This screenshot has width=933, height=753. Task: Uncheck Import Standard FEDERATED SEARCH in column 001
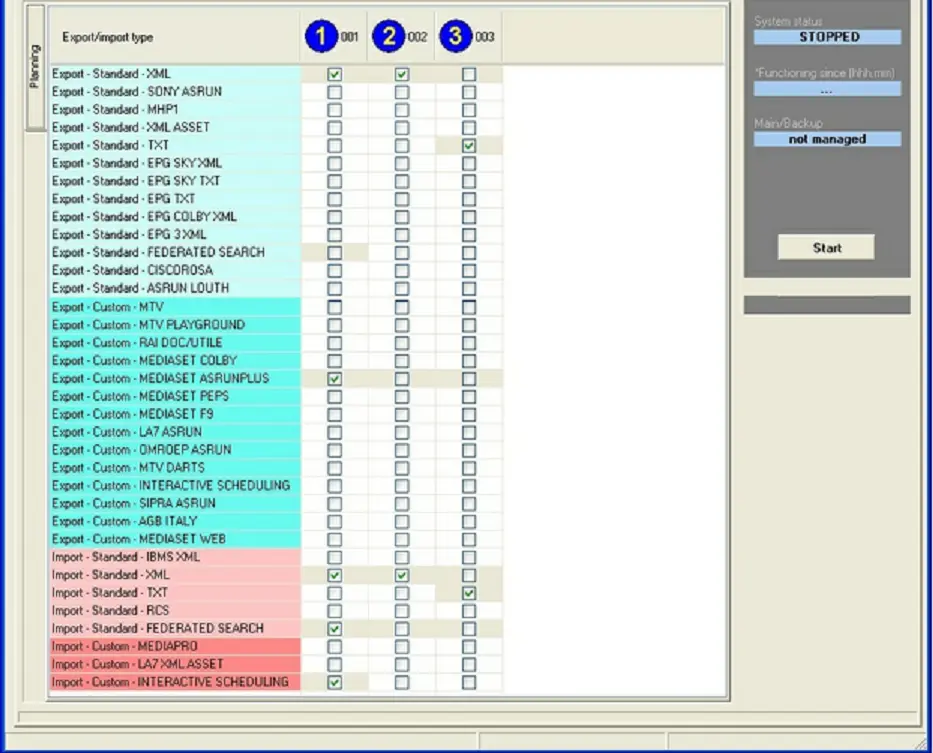click(334, 629)
